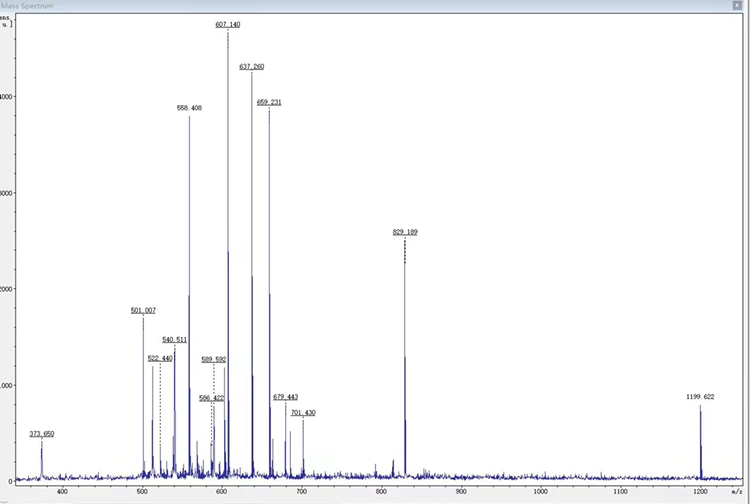Screen dimensions: 750x504
Task: Click the 558.408 peak label
Action: (189, 108)
